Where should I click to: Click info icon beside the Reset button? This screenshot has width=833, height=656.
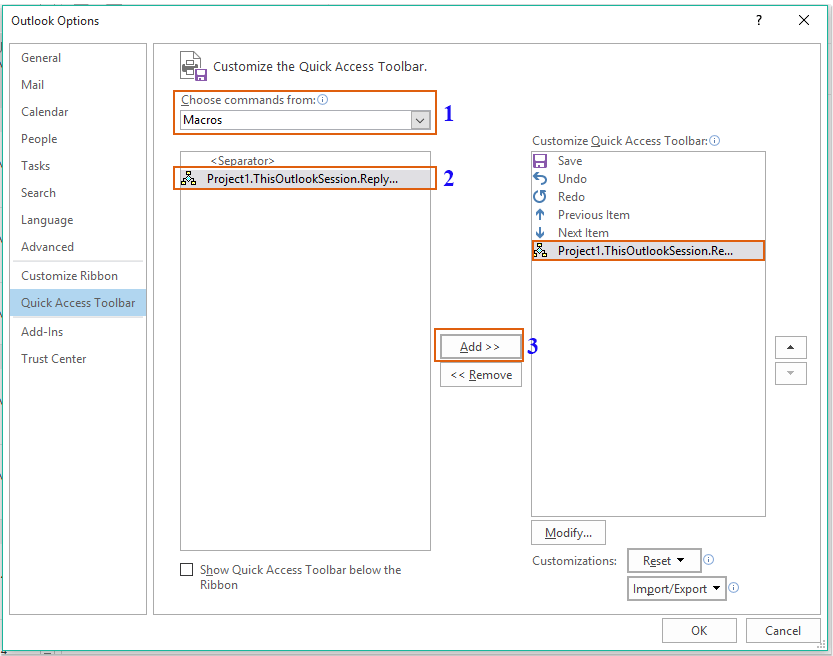click(708, 560)
